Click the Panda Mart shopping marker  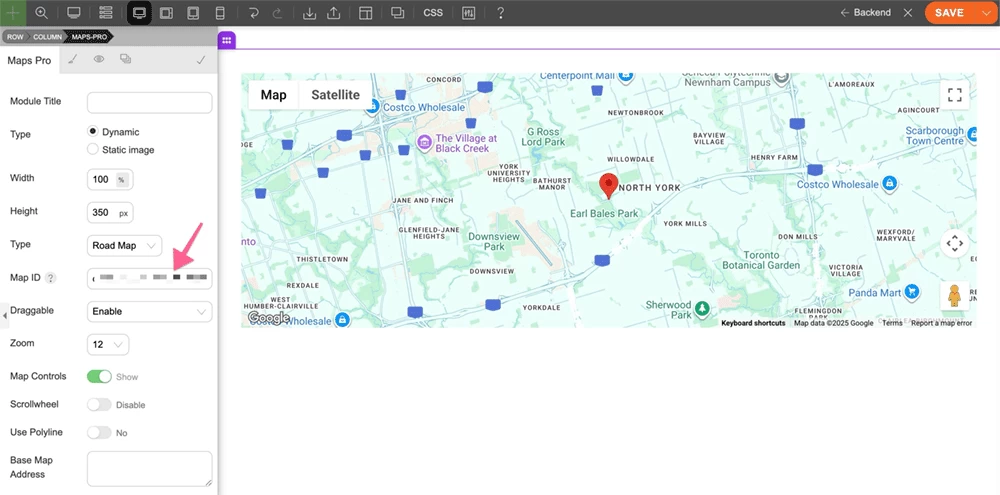click(x=913, y=292)
